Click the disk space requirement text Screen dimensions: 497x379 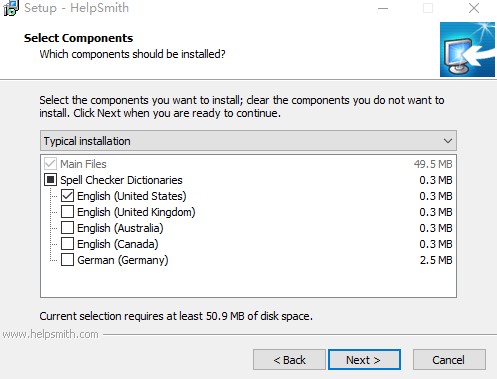(176, 316)
